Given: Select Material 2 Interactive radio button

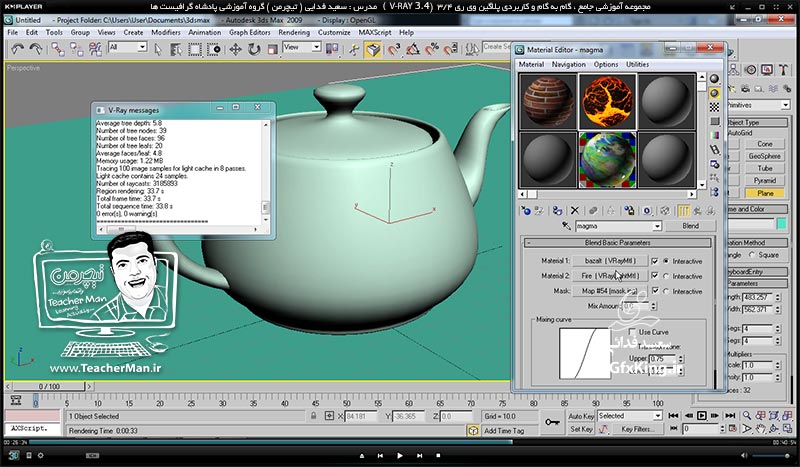Looking at the screenshot, I should [x=666, y=276].
